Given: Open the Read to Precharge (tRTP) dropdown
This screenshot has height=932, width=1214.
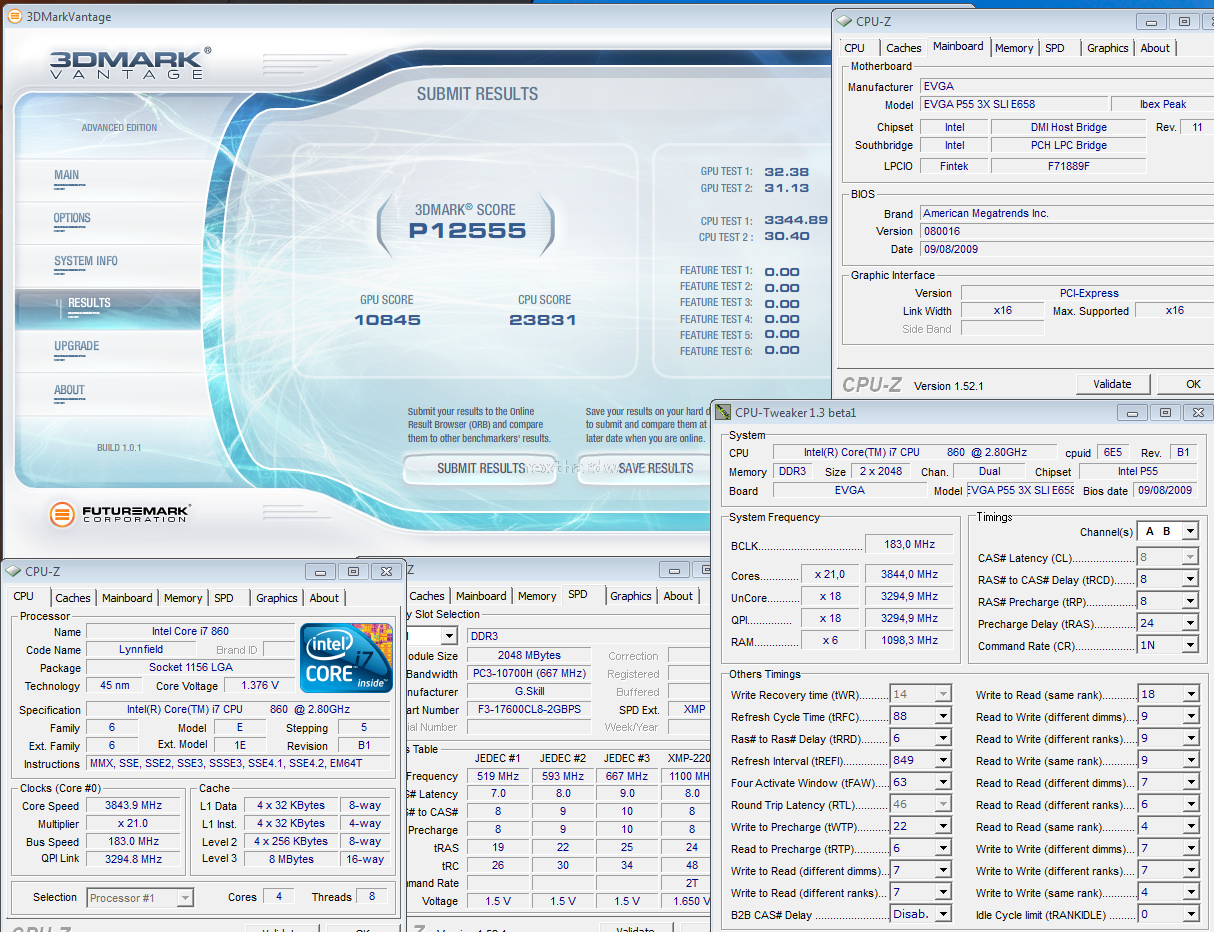Looking at the screenshot, I should 943,848.
